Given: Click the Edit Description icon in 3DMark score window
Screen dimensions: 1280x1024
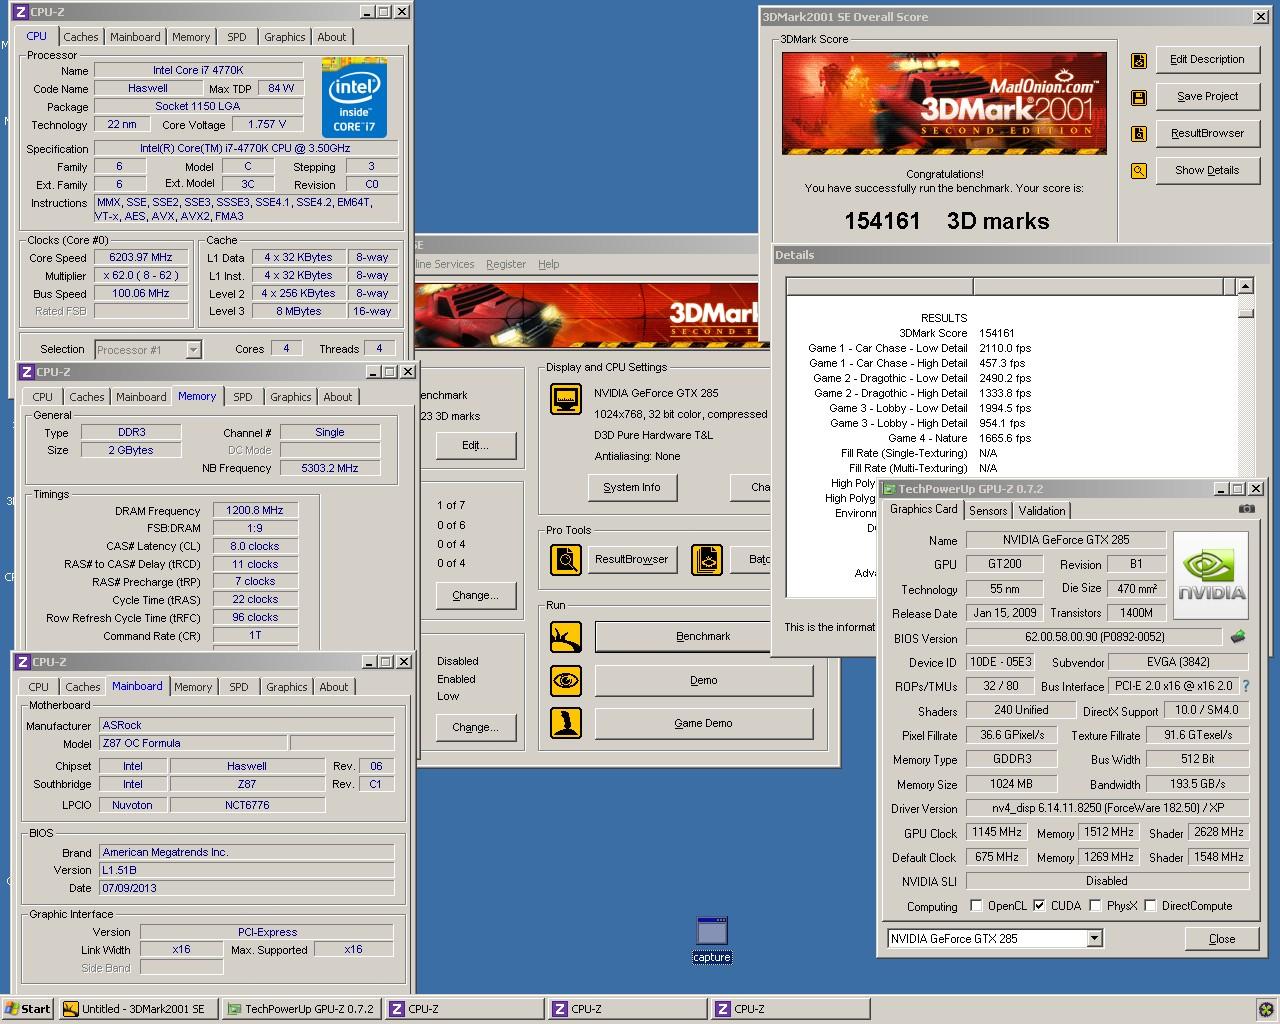Looking at the screenshot, I should [1138, 61].
